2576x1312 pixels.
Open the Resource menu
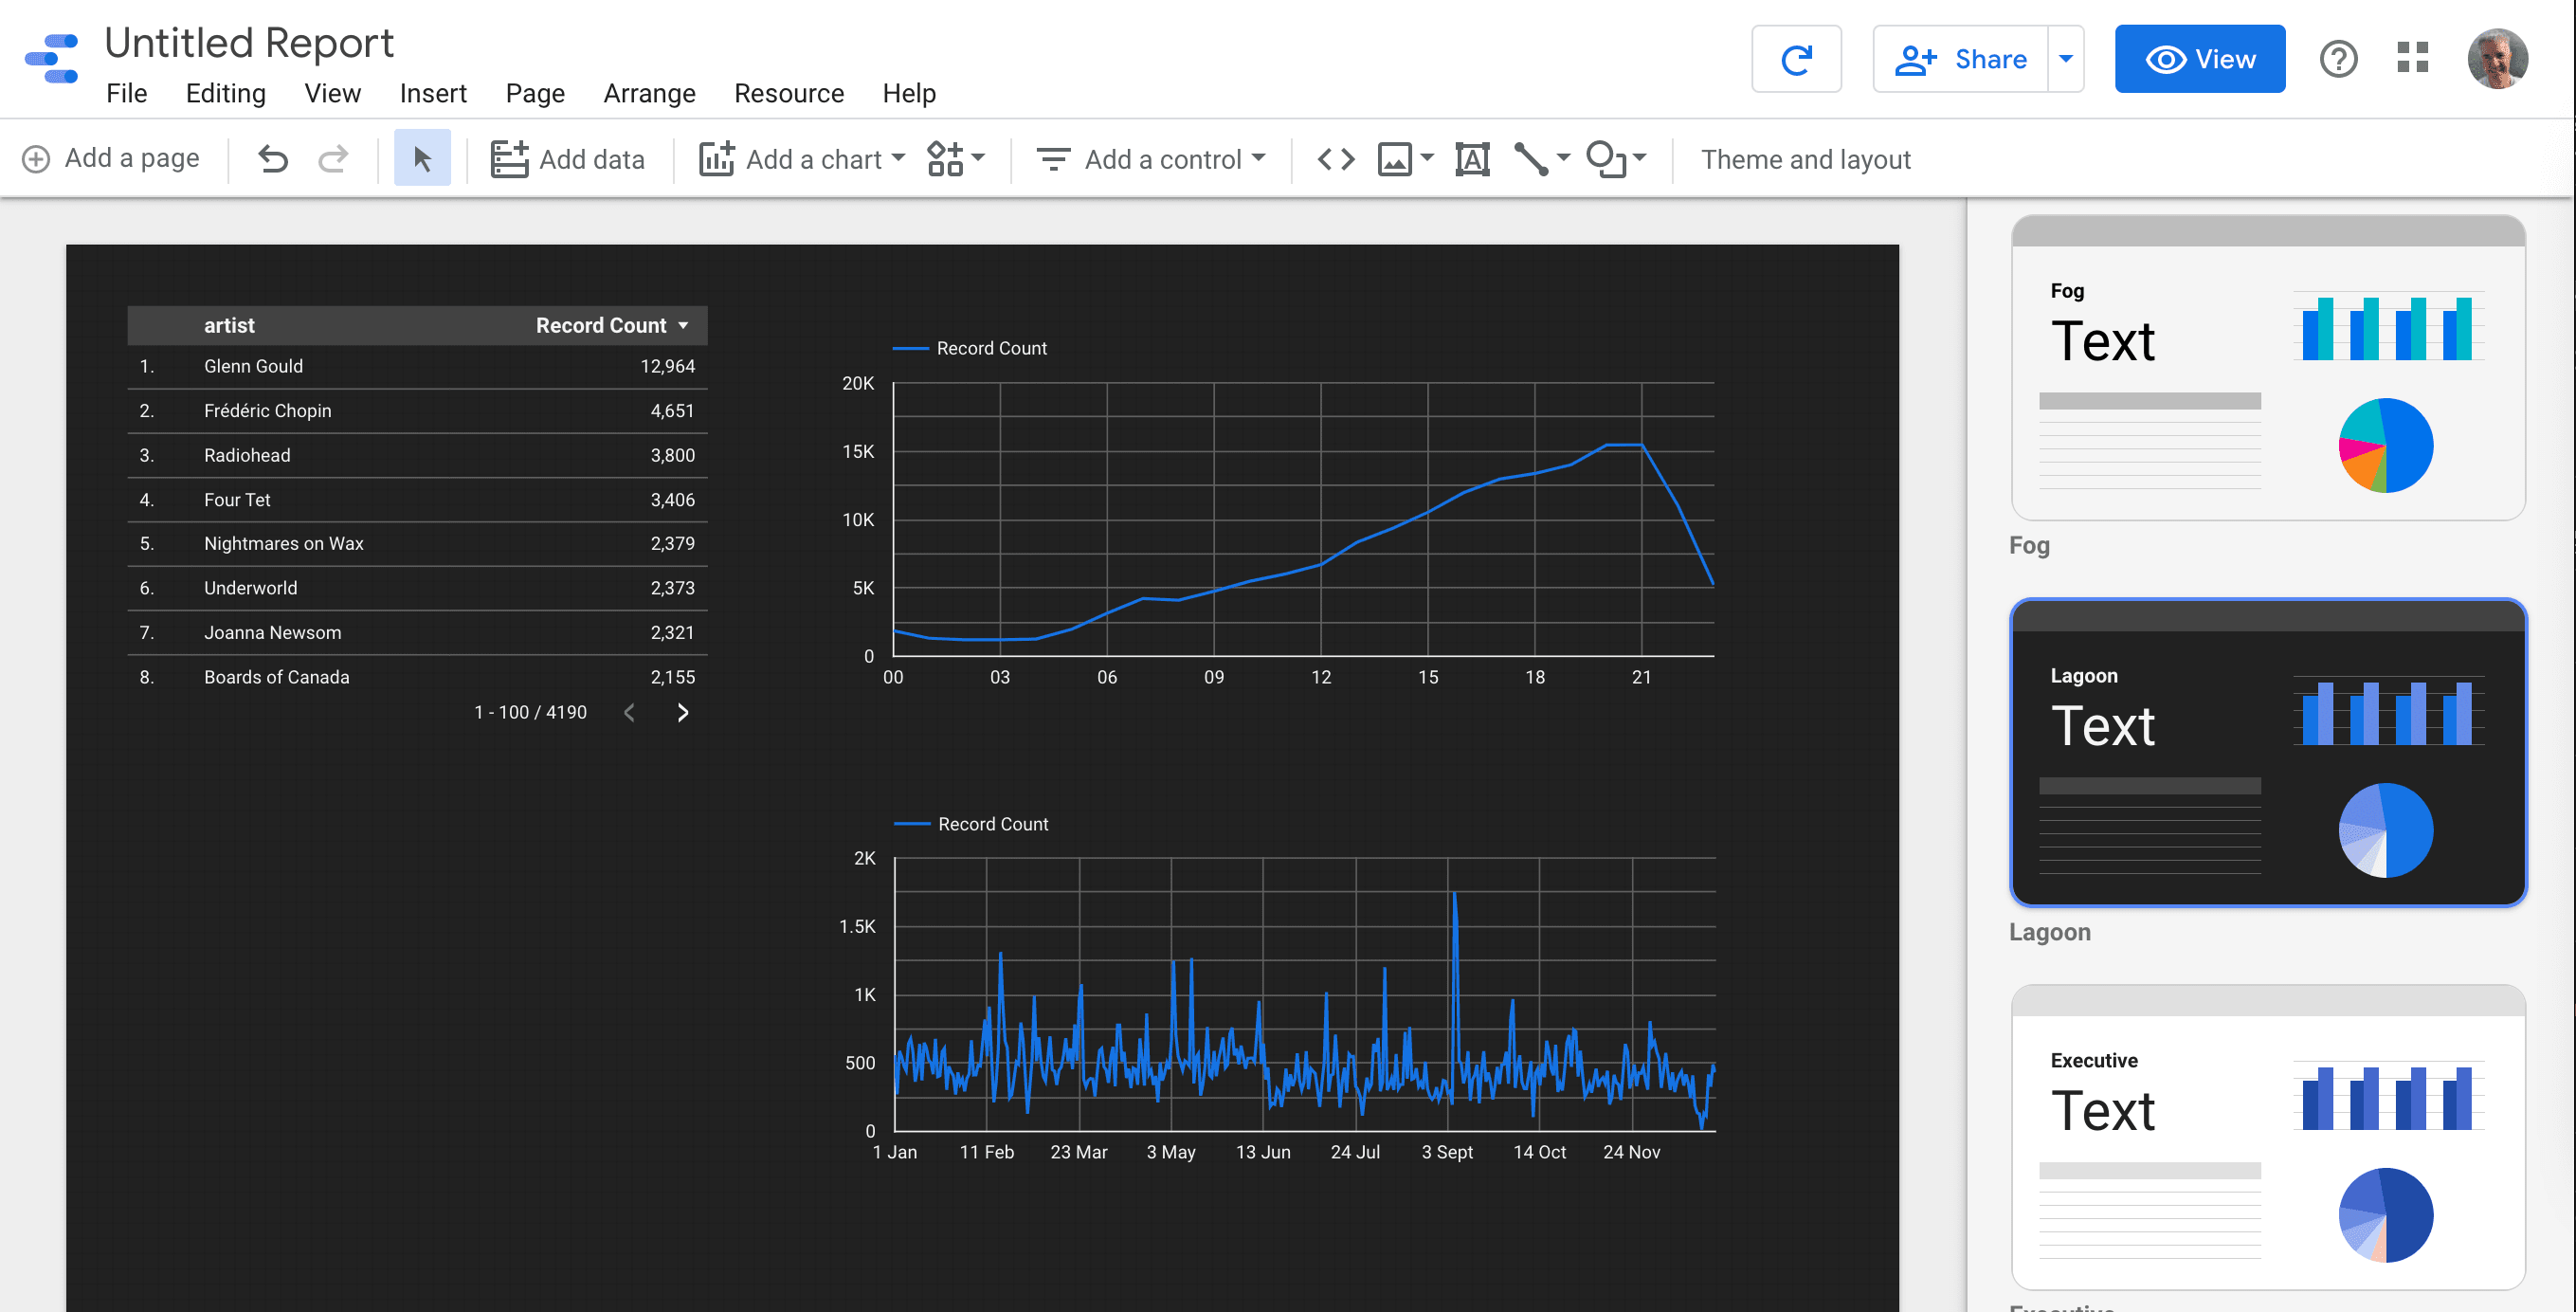tap(788, 93)
